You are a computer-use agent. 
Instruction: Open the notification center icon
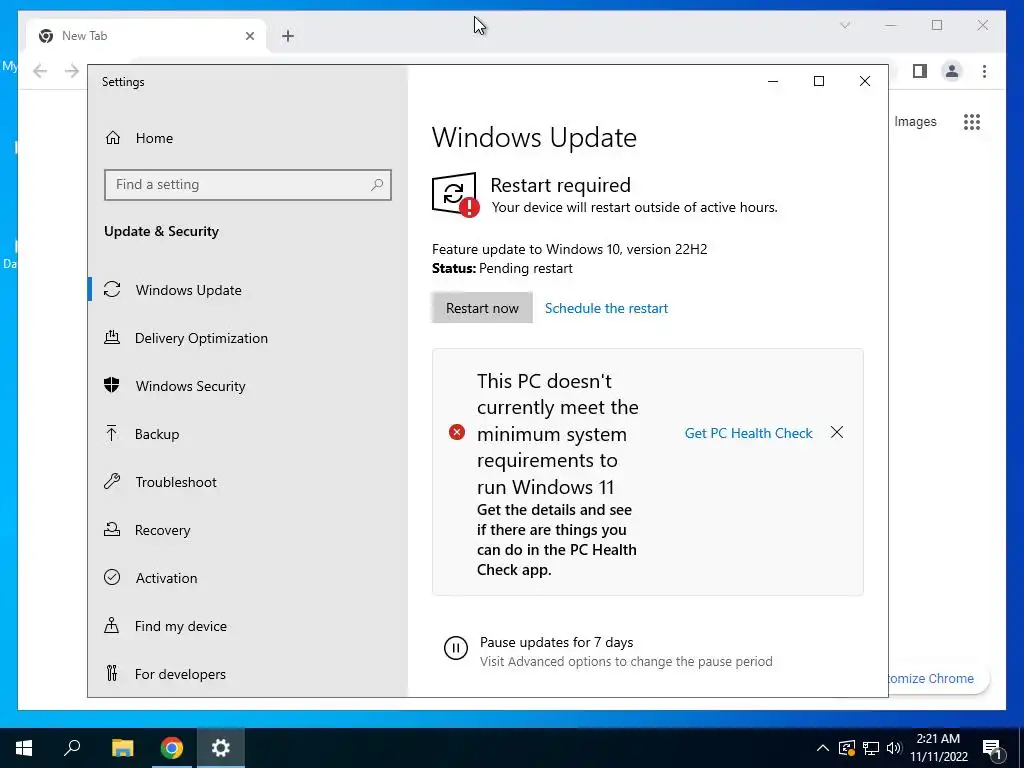(993, 749)
